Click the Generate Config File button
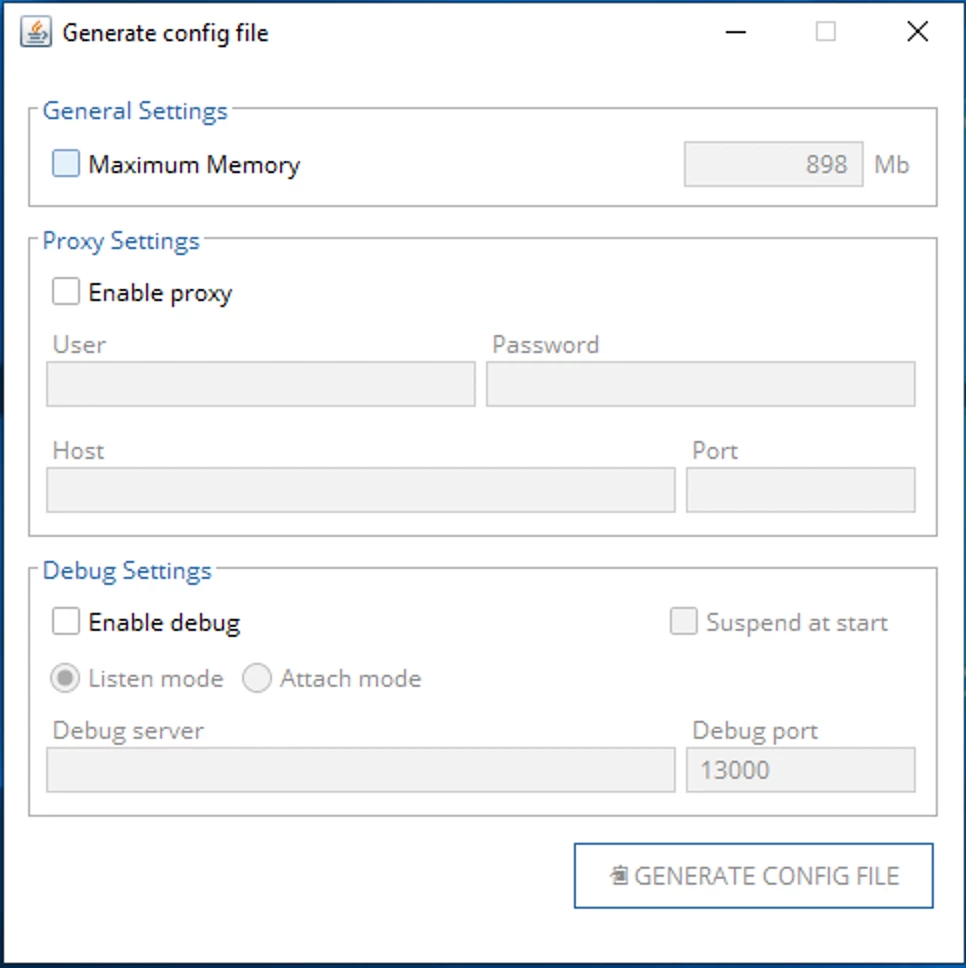Viewport: 966px width, 968px height. [753, 875]
